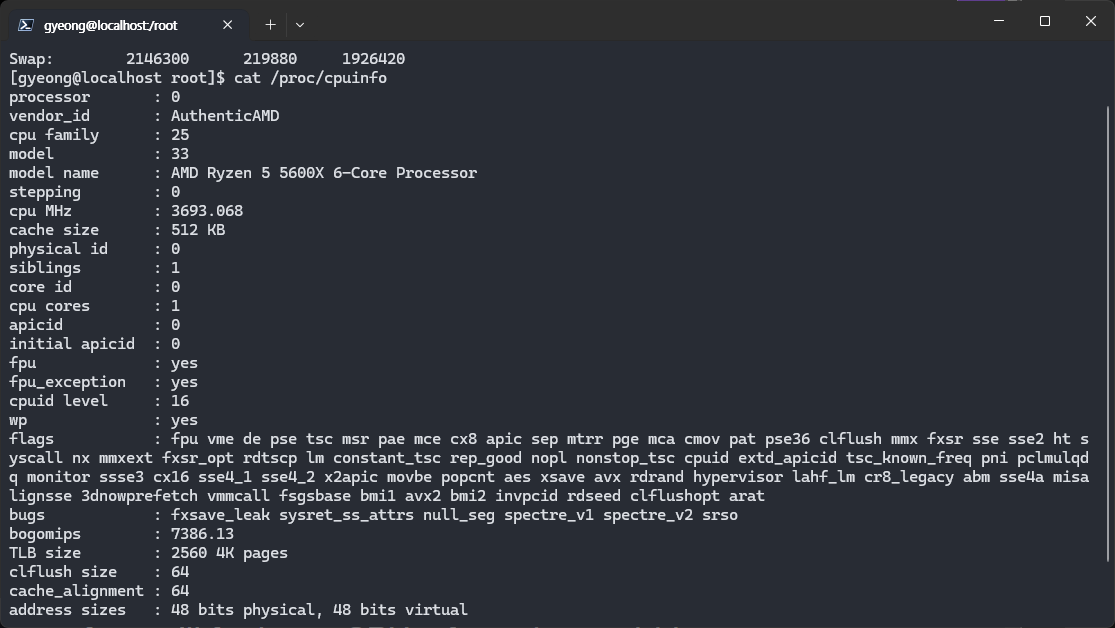1115x628 pixels.
Task: Click the cpu MHz value 3693.068
Action: pyautogui.click(x=207, y=211)
